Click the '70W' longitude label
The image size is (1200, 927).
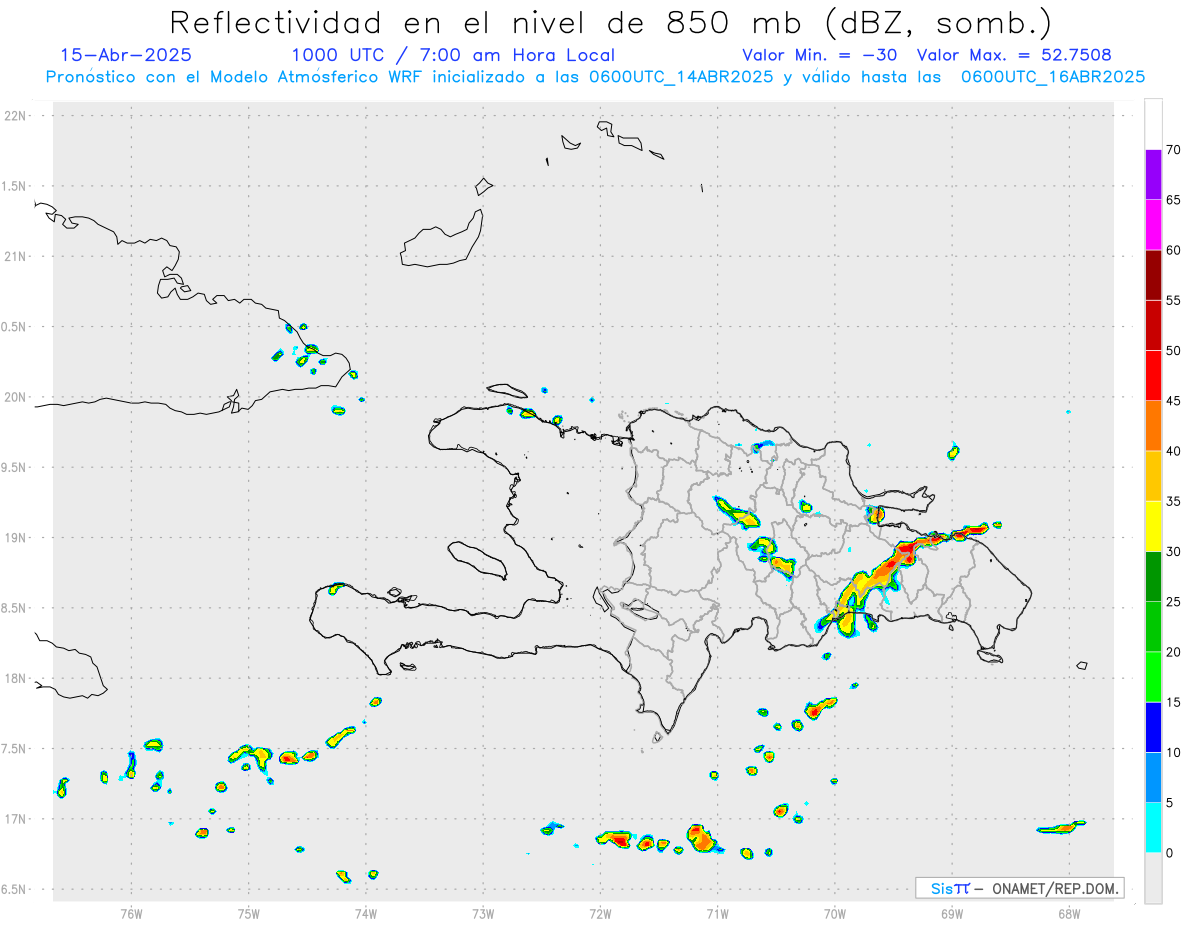(x=835, y=913)
